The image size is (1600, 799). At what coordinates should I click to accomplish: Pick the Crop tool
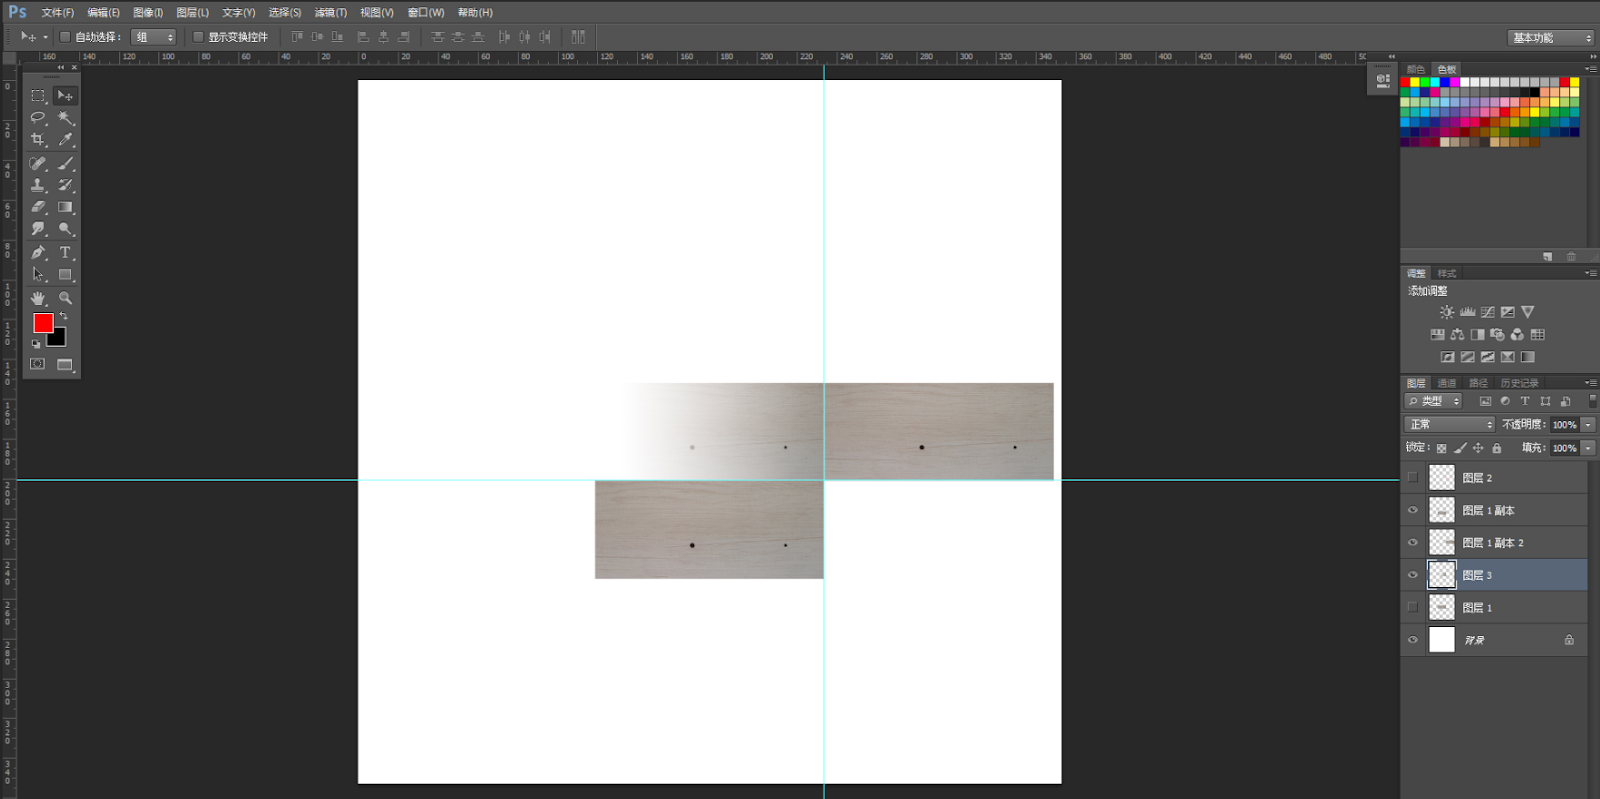tap(38, 140)
